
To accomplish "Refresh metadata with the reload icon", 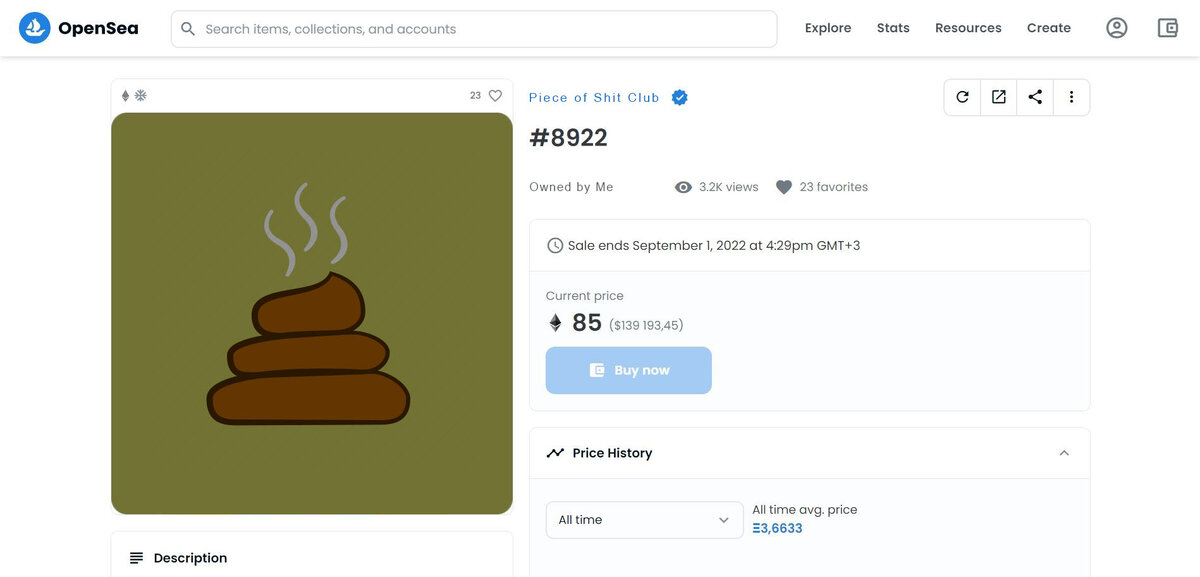I will click(962, 97).
